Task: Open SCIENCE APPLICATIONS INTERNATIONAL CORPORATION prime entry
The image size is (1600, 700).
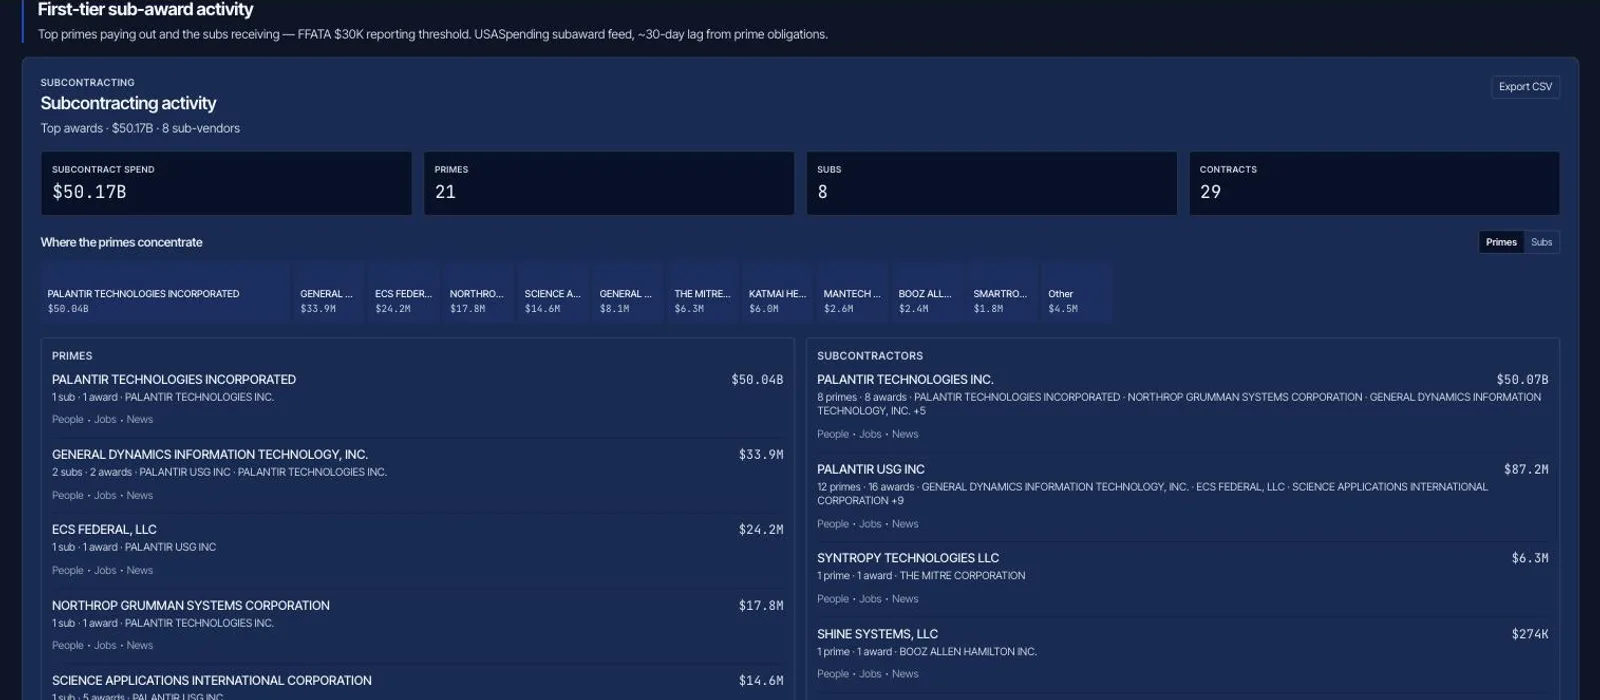Action: click(x=212, y=681)
